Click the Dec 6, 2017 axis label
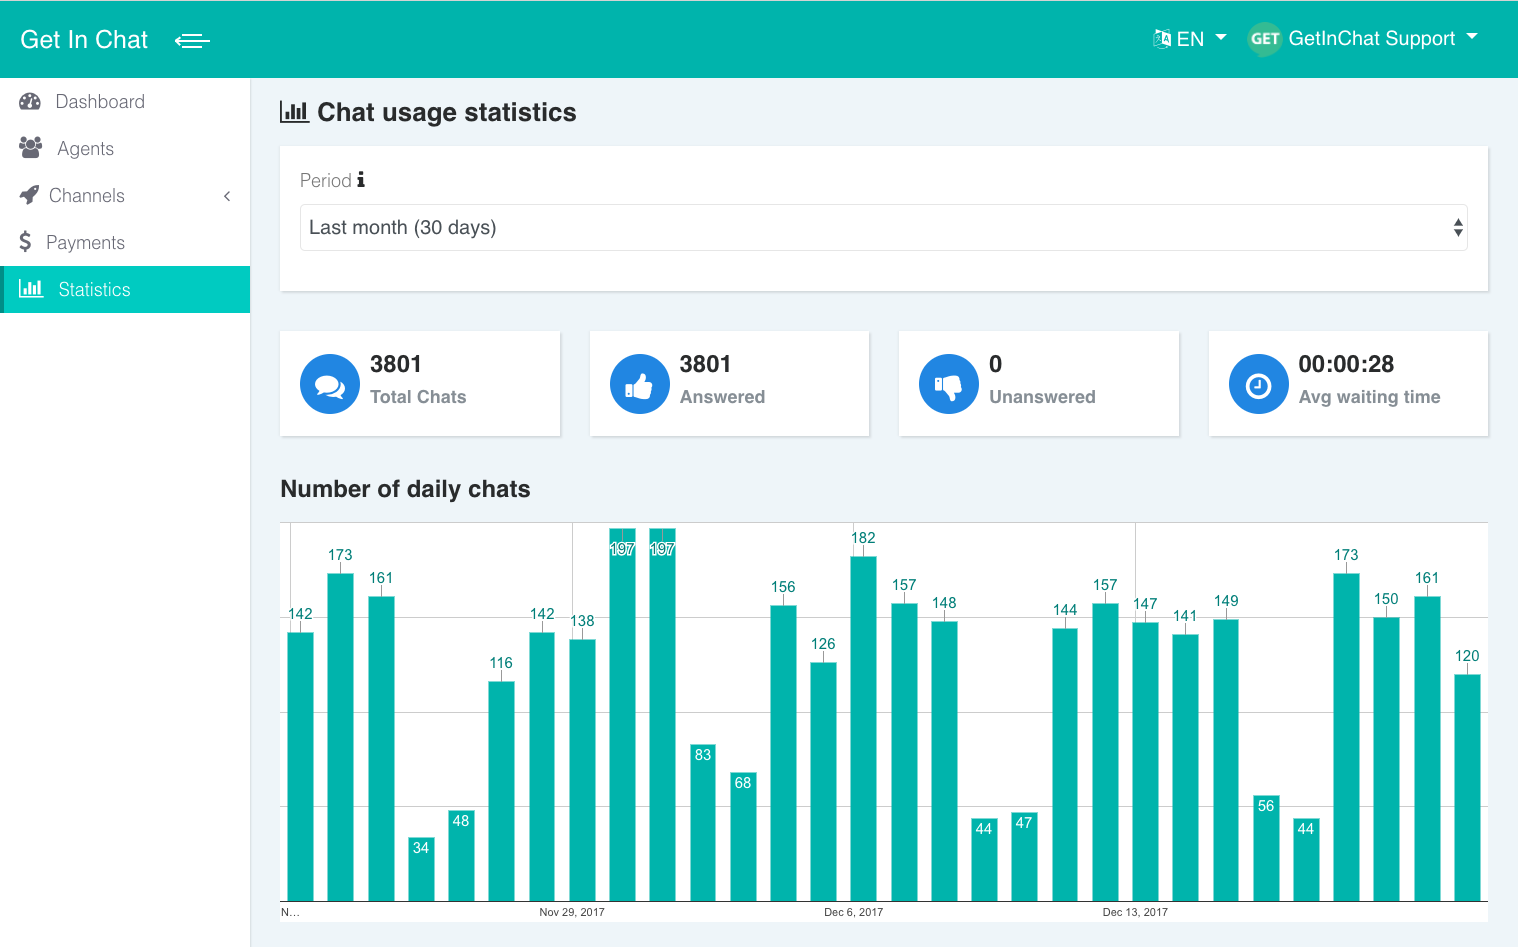 pyautogui.click(x=854, y=912)
